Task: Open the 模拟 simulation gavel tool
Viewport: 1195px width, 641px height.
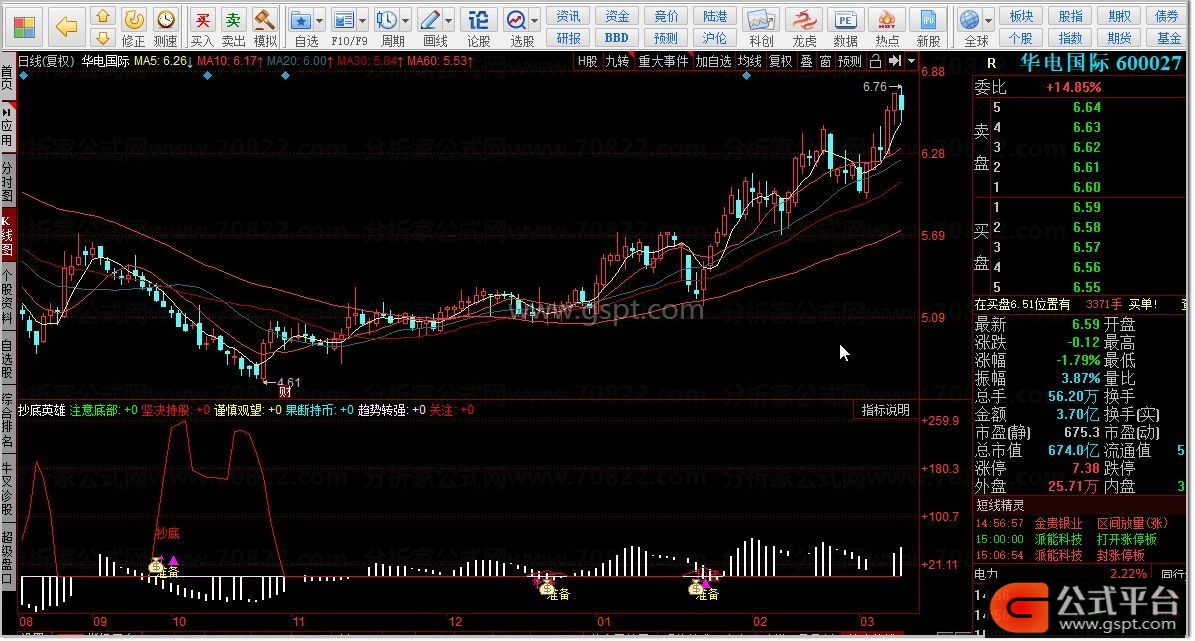Action: 265,27
